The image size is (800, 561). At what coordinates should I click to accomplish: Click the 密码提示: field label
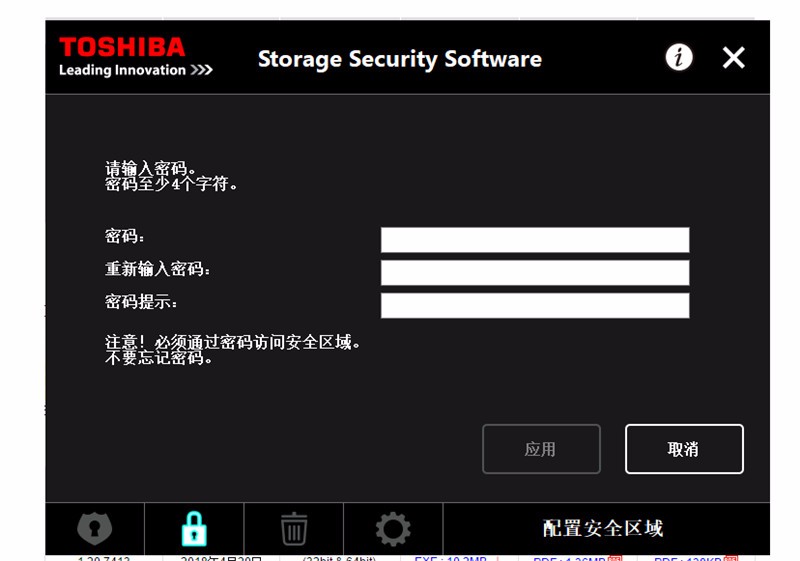(141, 301)
